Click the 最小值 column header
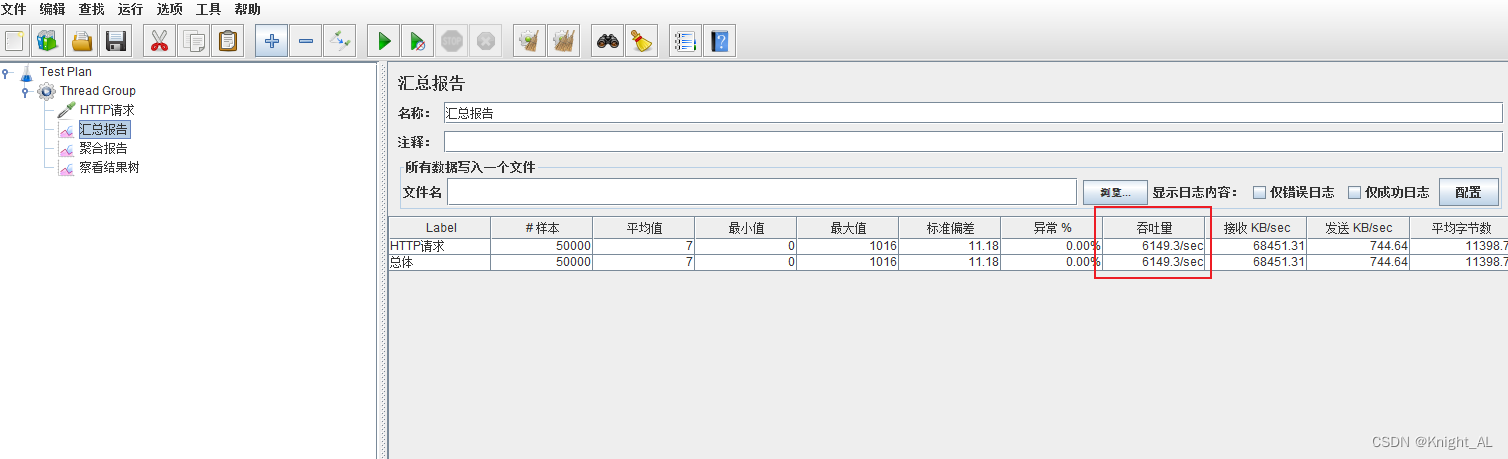This screenshot has width=1508, height=459. 746,228
